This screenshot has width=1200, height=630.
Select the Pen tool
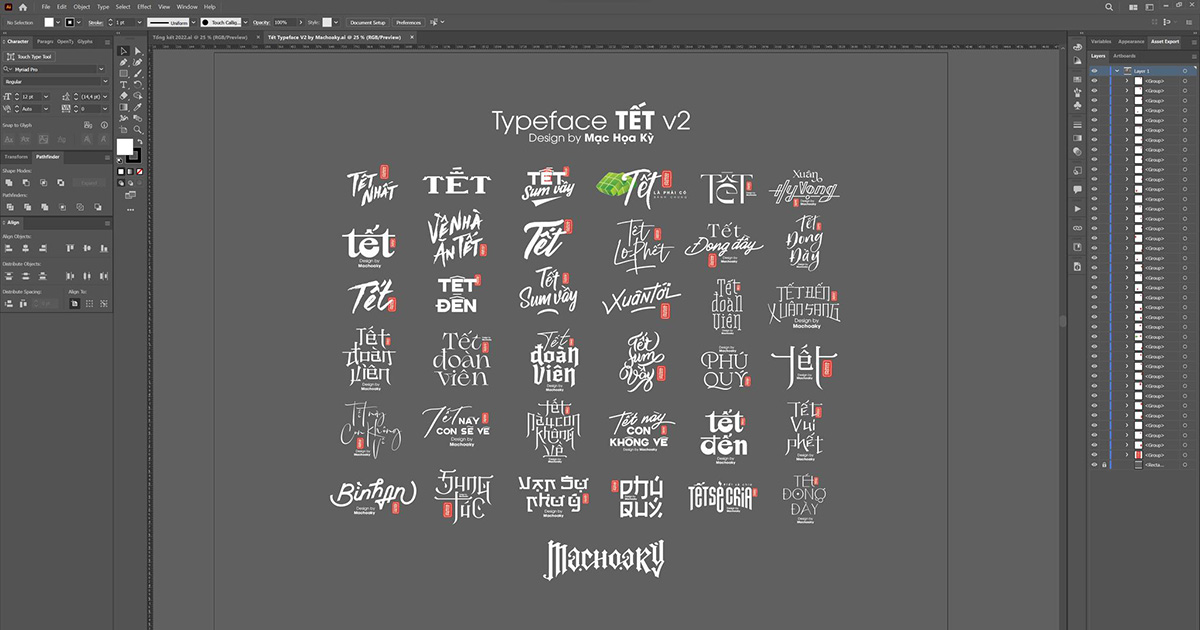[123, 62]
